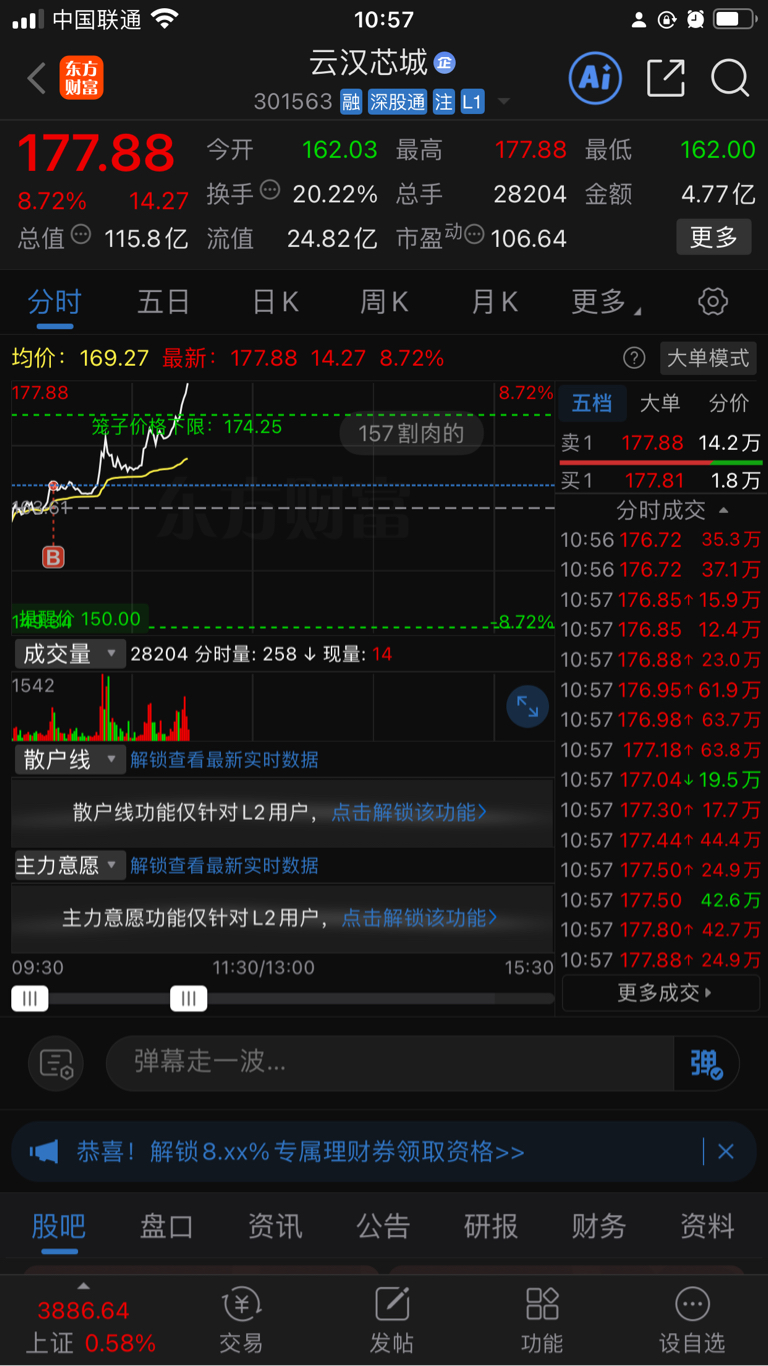Expand the 分时成交 sort arrow

pyautogui.click(x=724, y=510)
